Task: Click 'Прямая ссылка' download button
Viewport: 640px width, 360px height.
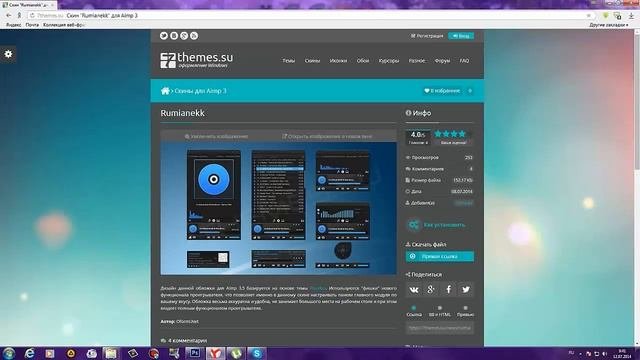Action: point(440,256)
